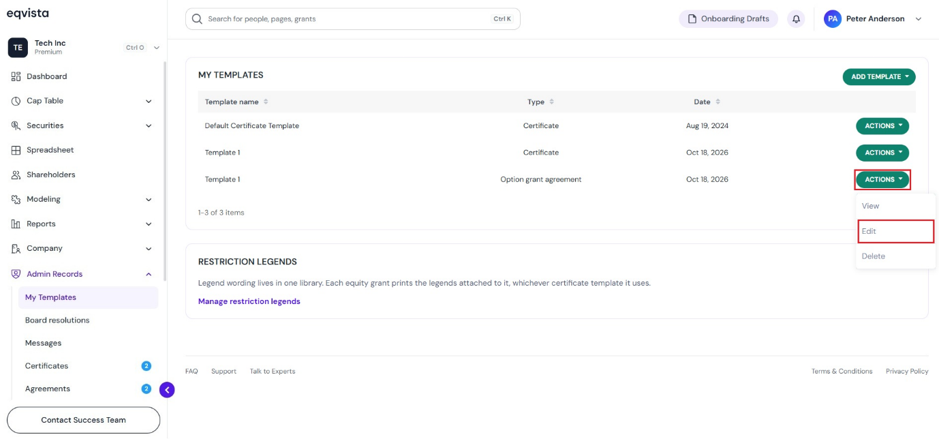Click the search magnifier icon
Screen dimensions: 939x439
tap(197, 19)
